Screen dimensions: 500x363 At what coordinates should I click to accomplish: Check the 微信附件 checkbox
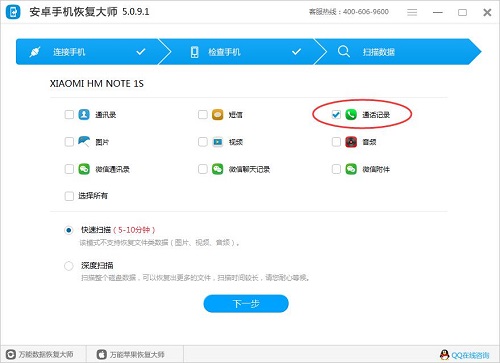coord(336,169)
